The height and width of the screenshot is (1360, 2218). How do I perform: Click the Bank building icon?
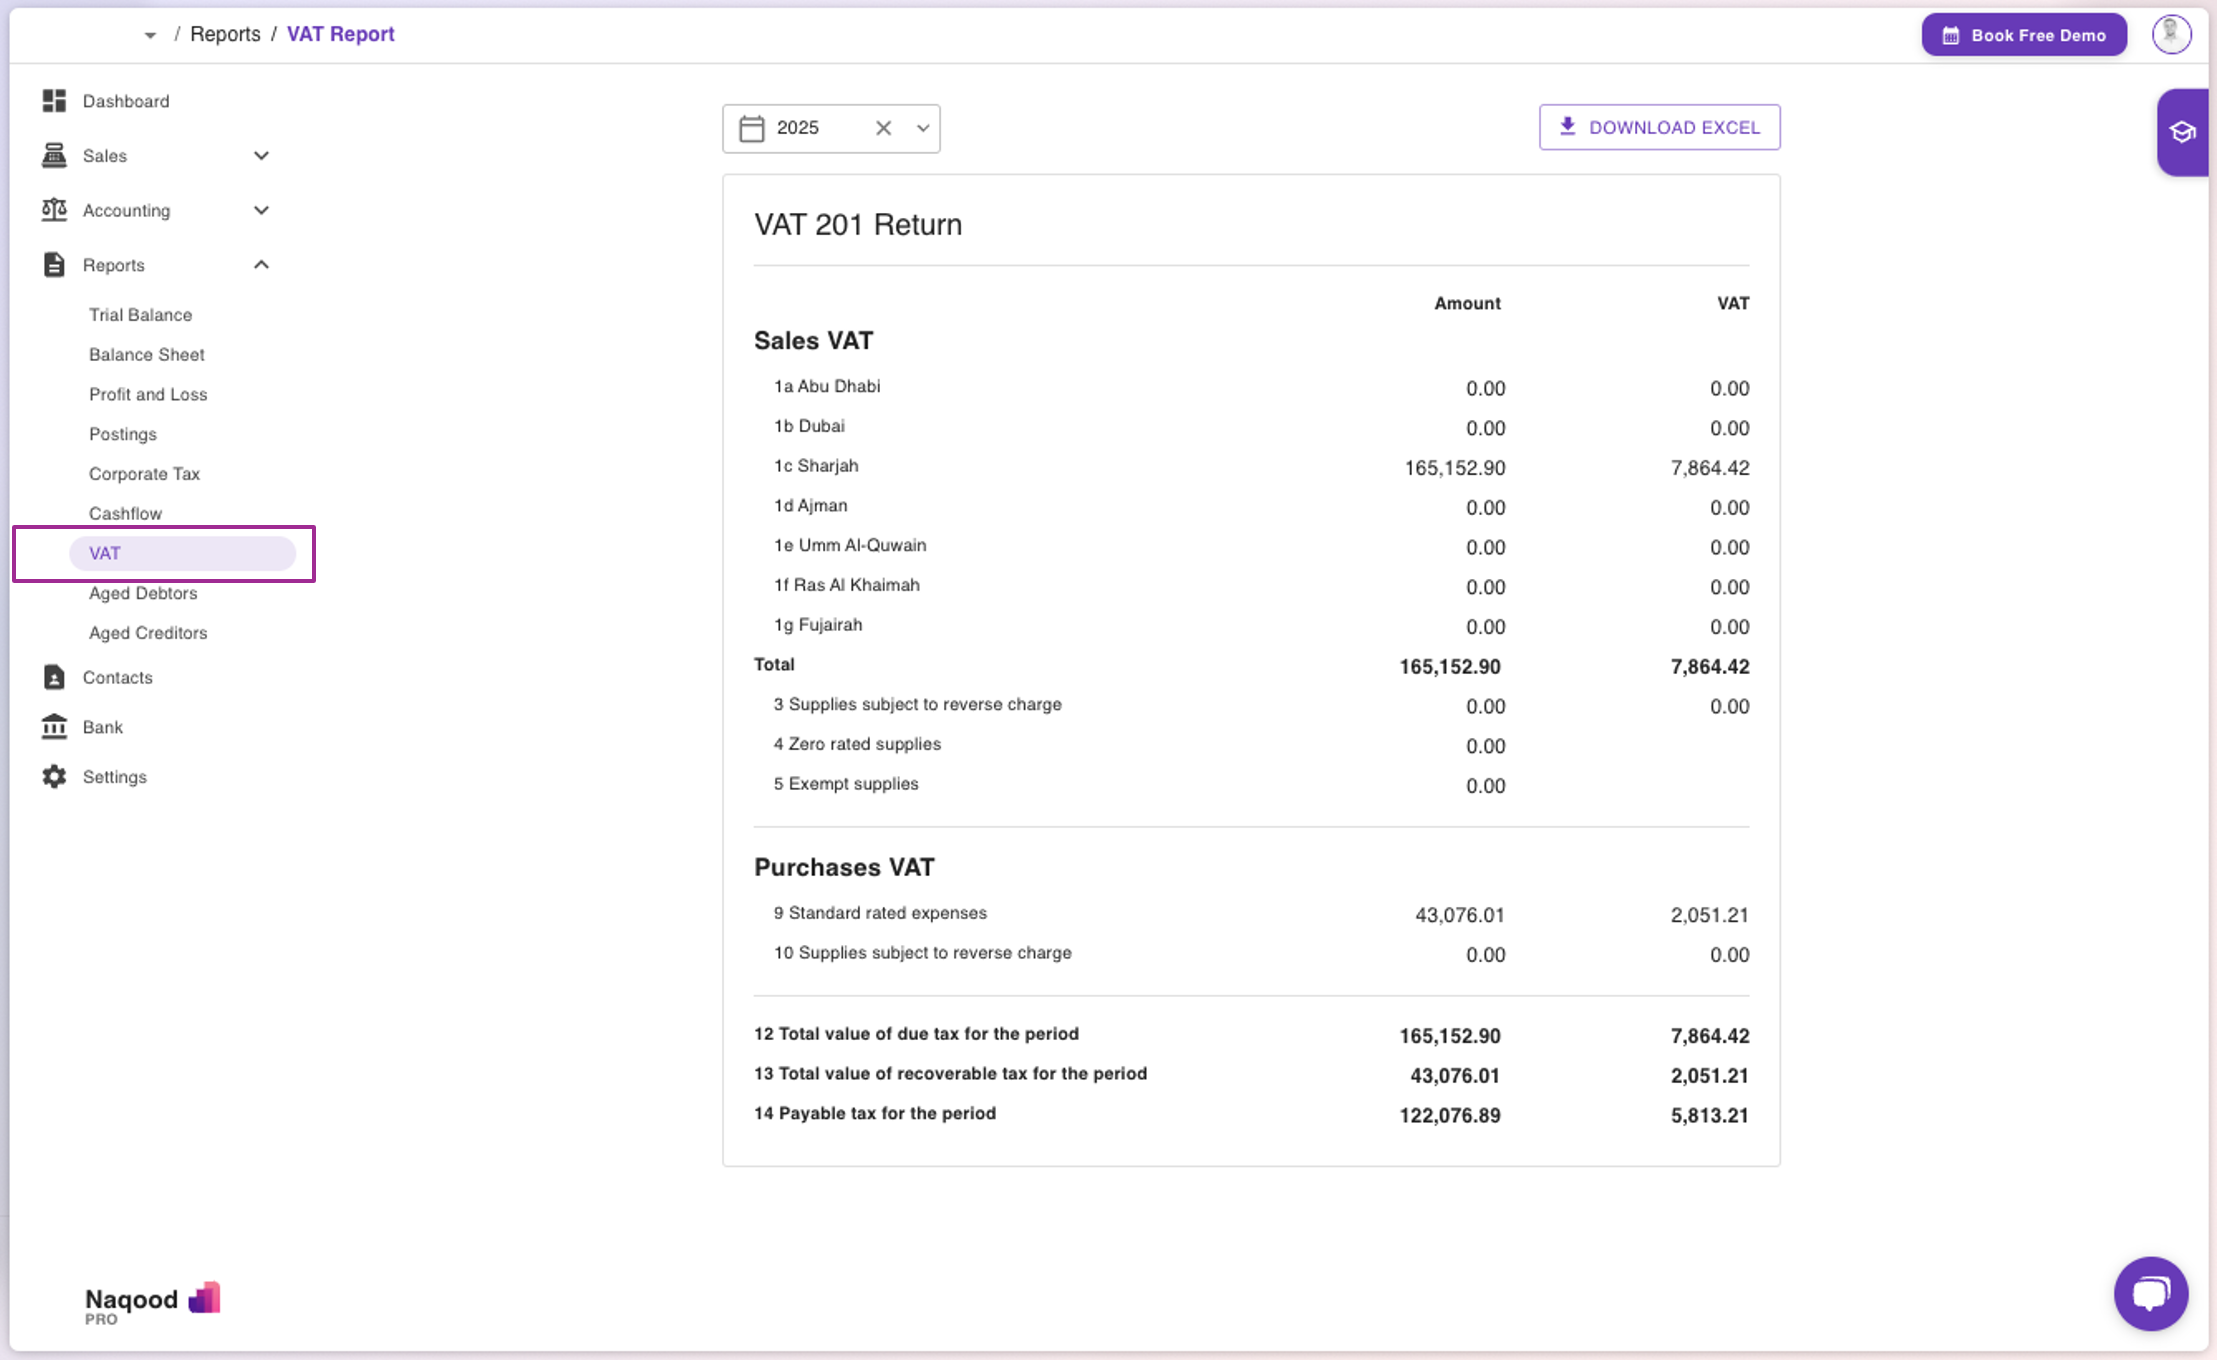pyautogui.click(x=54, y=727)
